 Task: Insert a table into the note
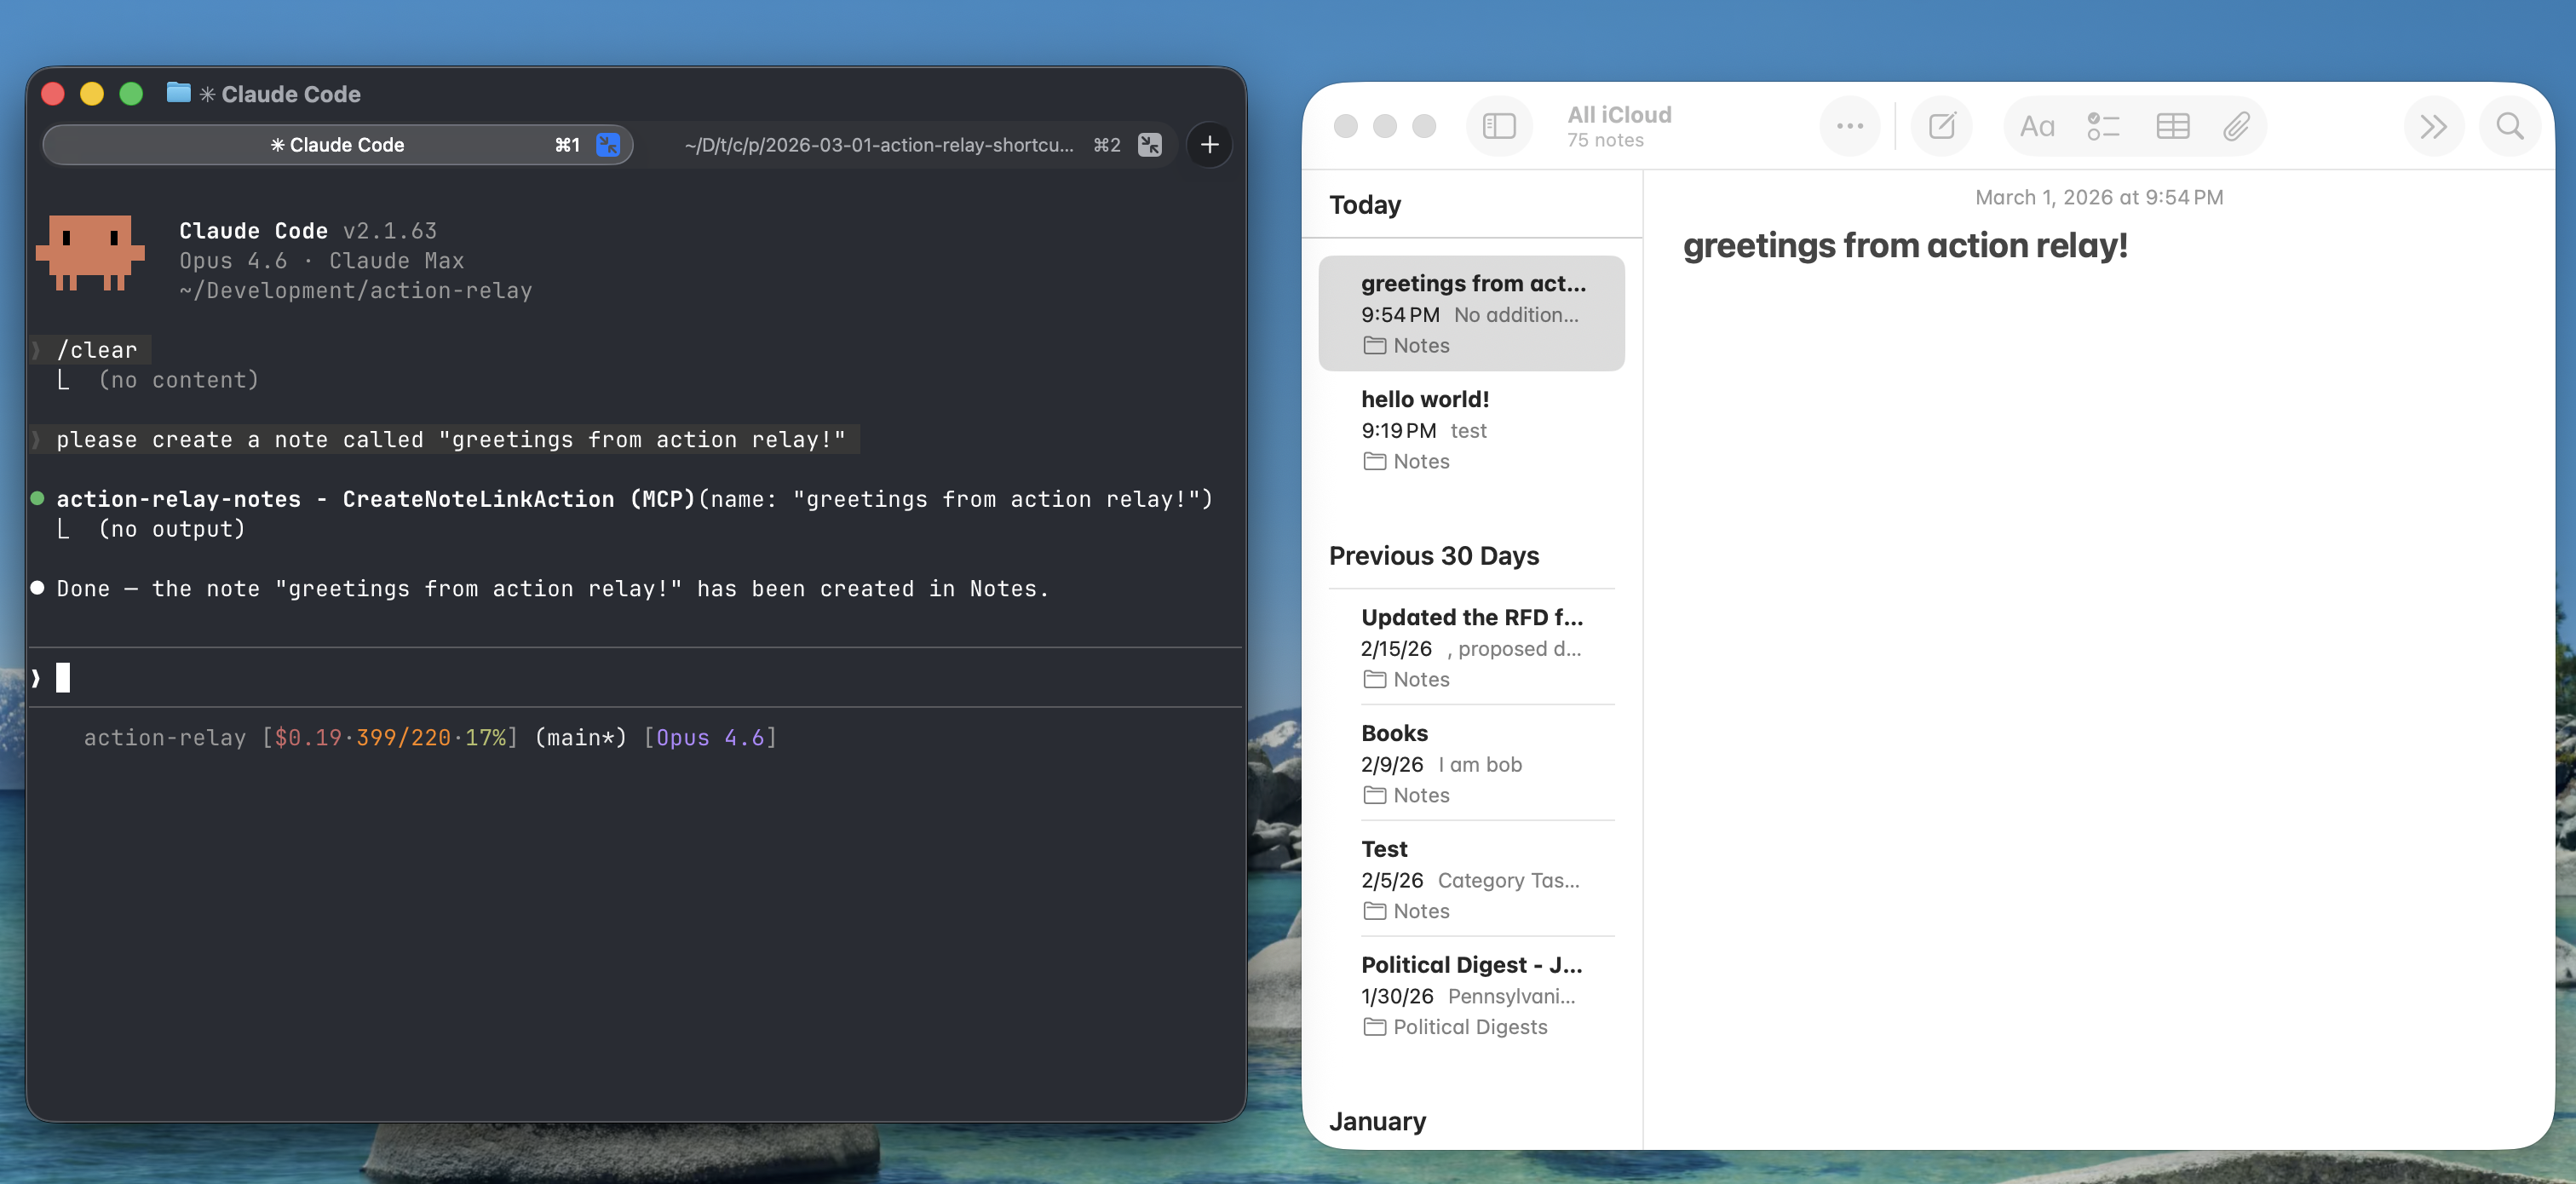click(x=2172, y=126)
